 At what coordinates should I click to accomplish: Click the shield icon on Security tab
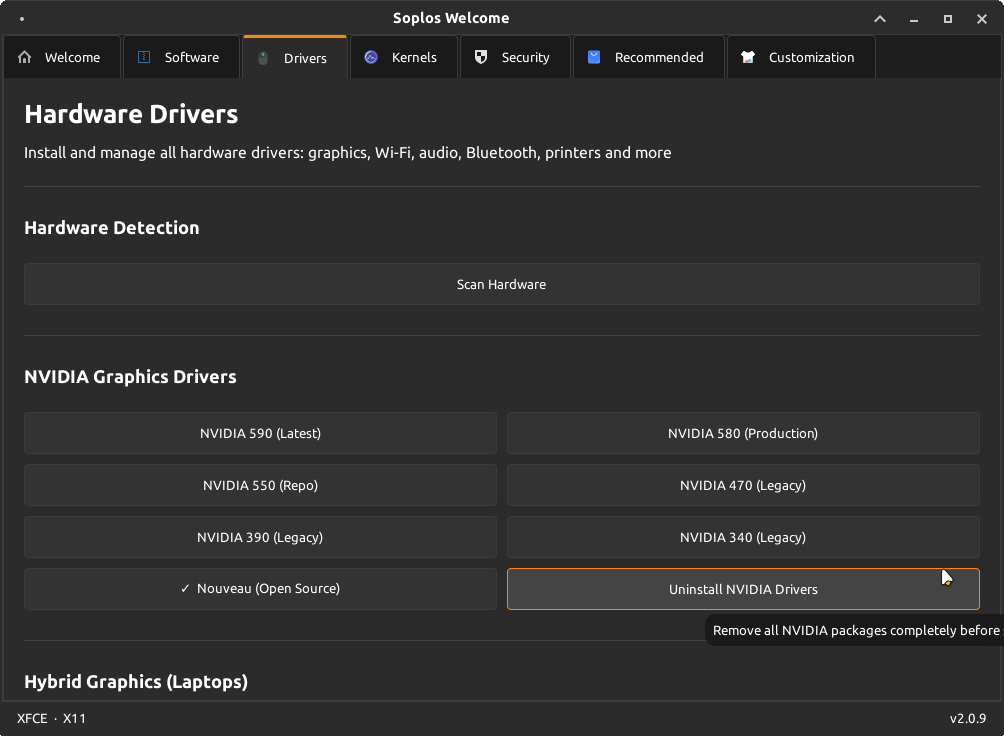[481, 57]
